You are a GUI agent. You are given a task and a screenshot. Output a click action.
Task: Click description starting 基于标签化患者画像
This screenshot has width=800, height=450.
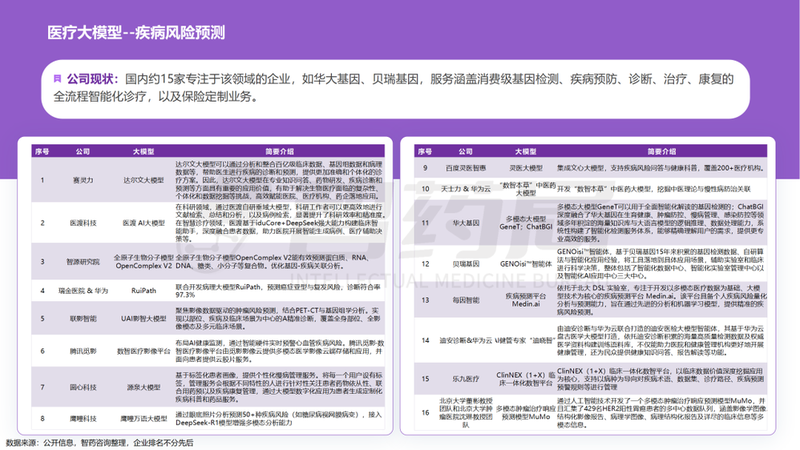pos(279,387)
